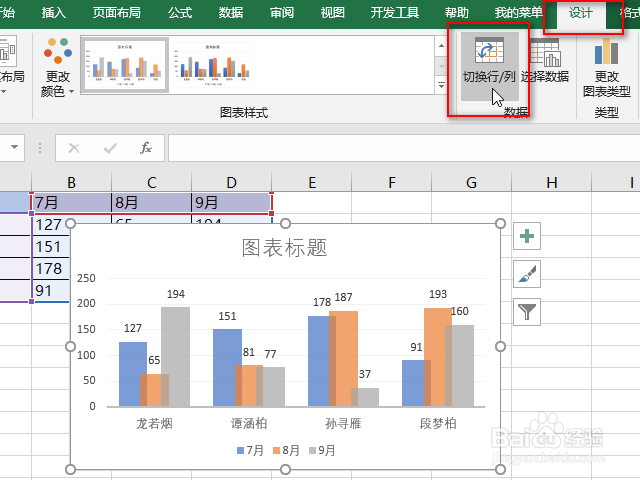Click the 9月 legend entry
The width and height of the screenshot is (640, 480).
point(322,450)
